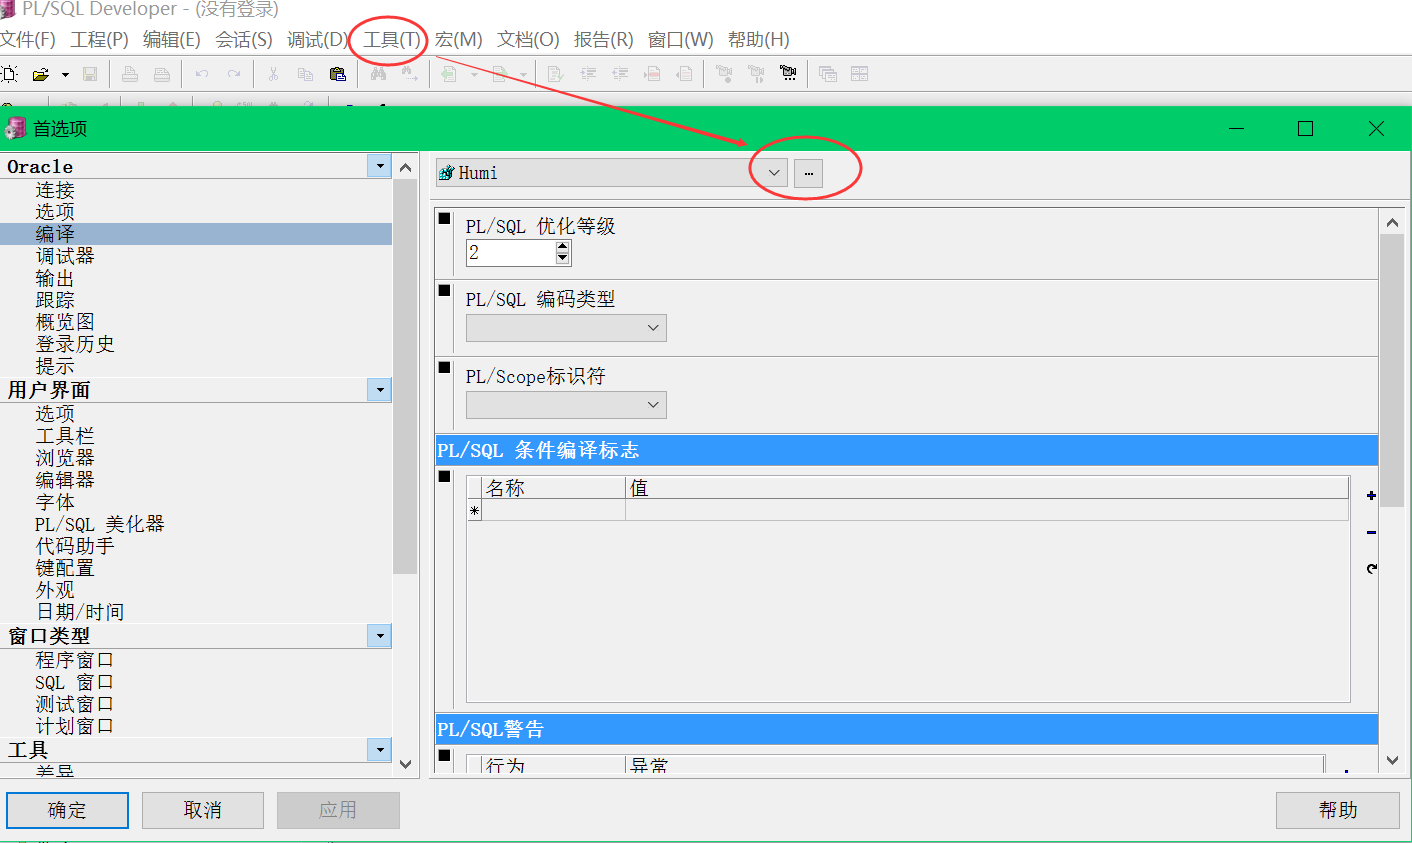The height and width of the screenshot is (843, 1412).
Task: Increase the 优化等级 spinner value
Action: tap(563, 247)
